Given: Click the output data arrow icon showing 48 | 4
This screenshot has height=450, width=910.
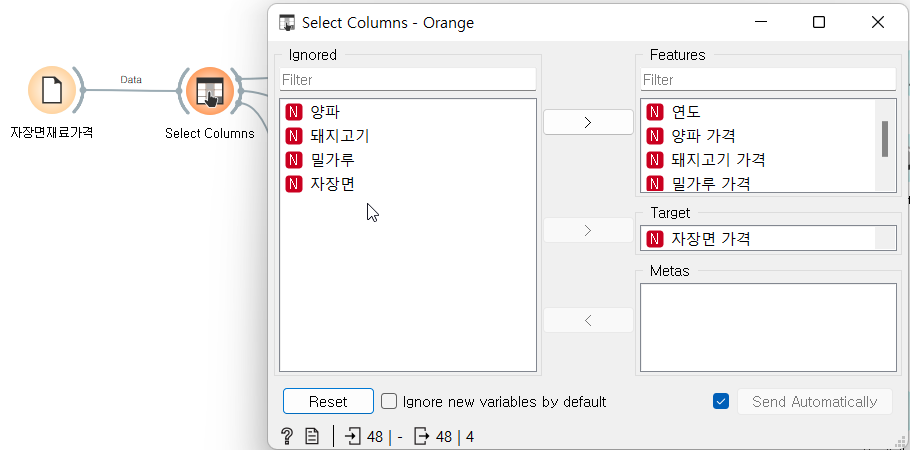Looking at the screenshot, I should (x=422, y=436).
